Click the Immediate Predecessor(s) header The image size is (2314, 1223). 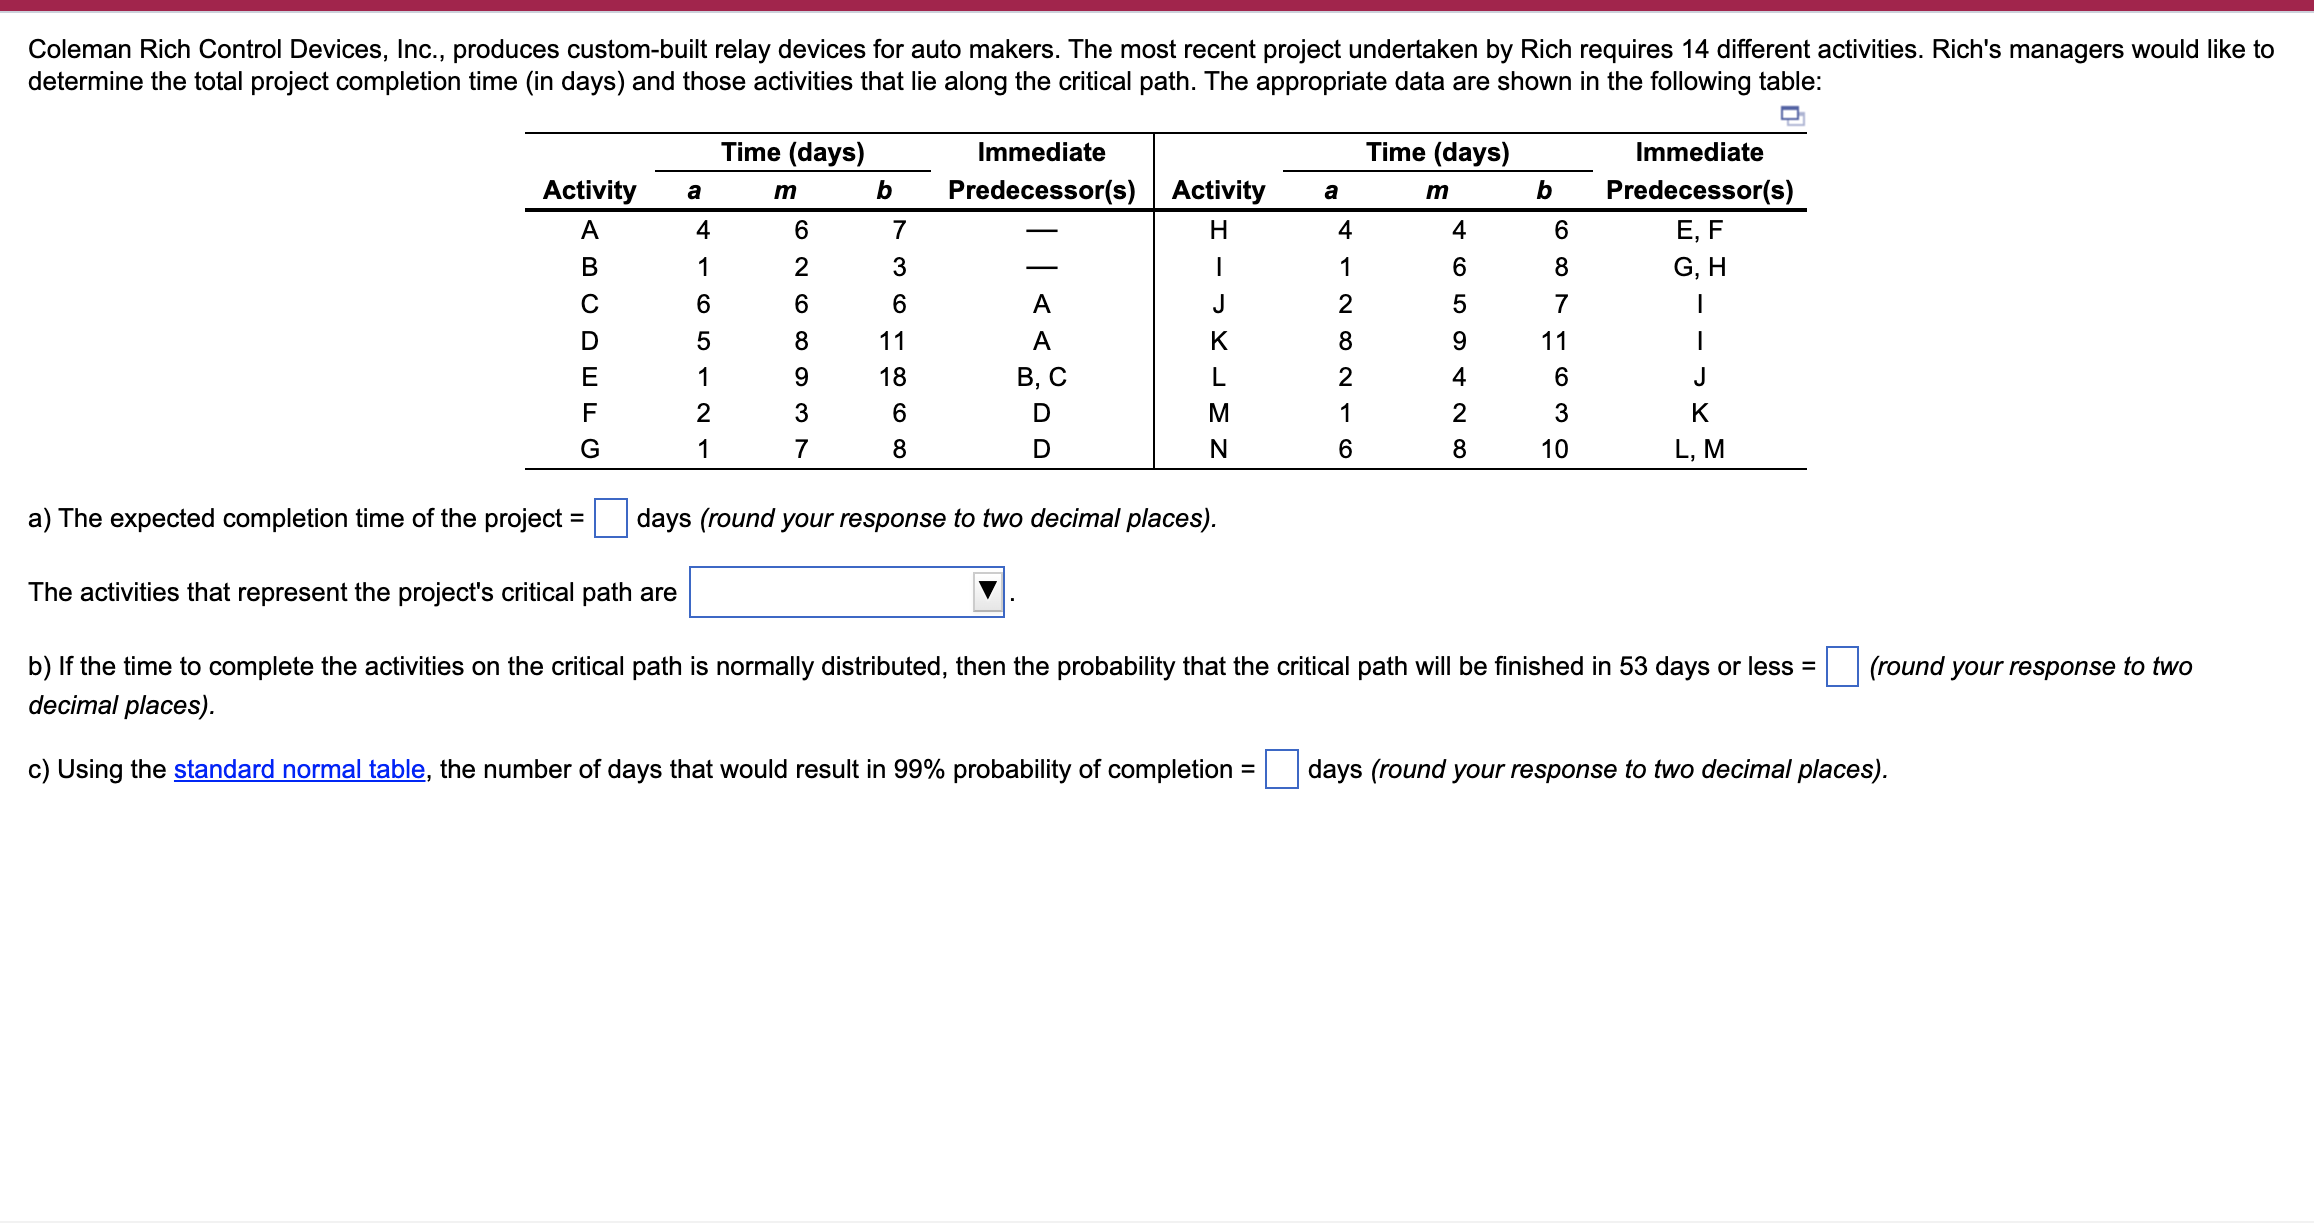[1044, 170]
